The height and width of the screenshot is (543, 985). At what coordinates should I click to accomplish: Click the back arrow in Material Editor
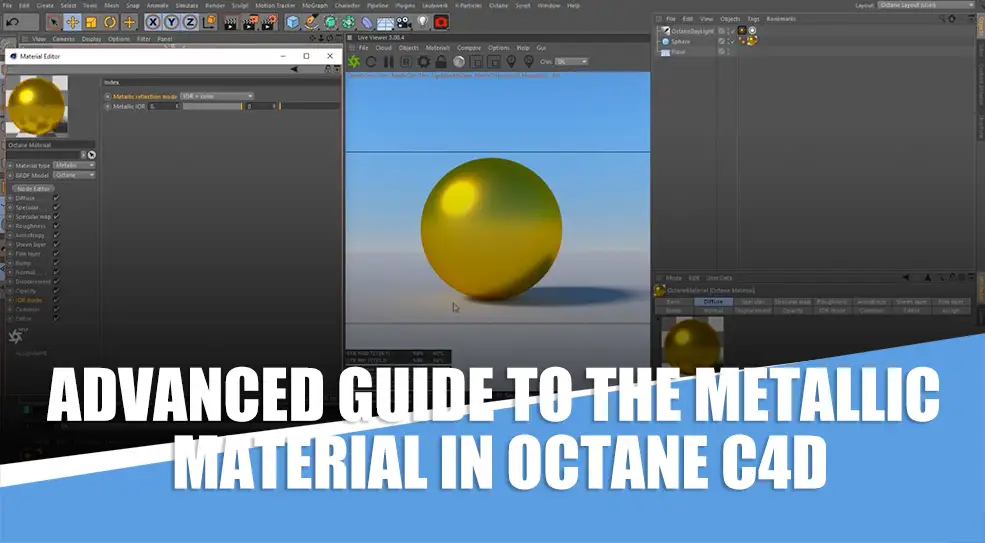pyautogui.click(x=293, y=69)
